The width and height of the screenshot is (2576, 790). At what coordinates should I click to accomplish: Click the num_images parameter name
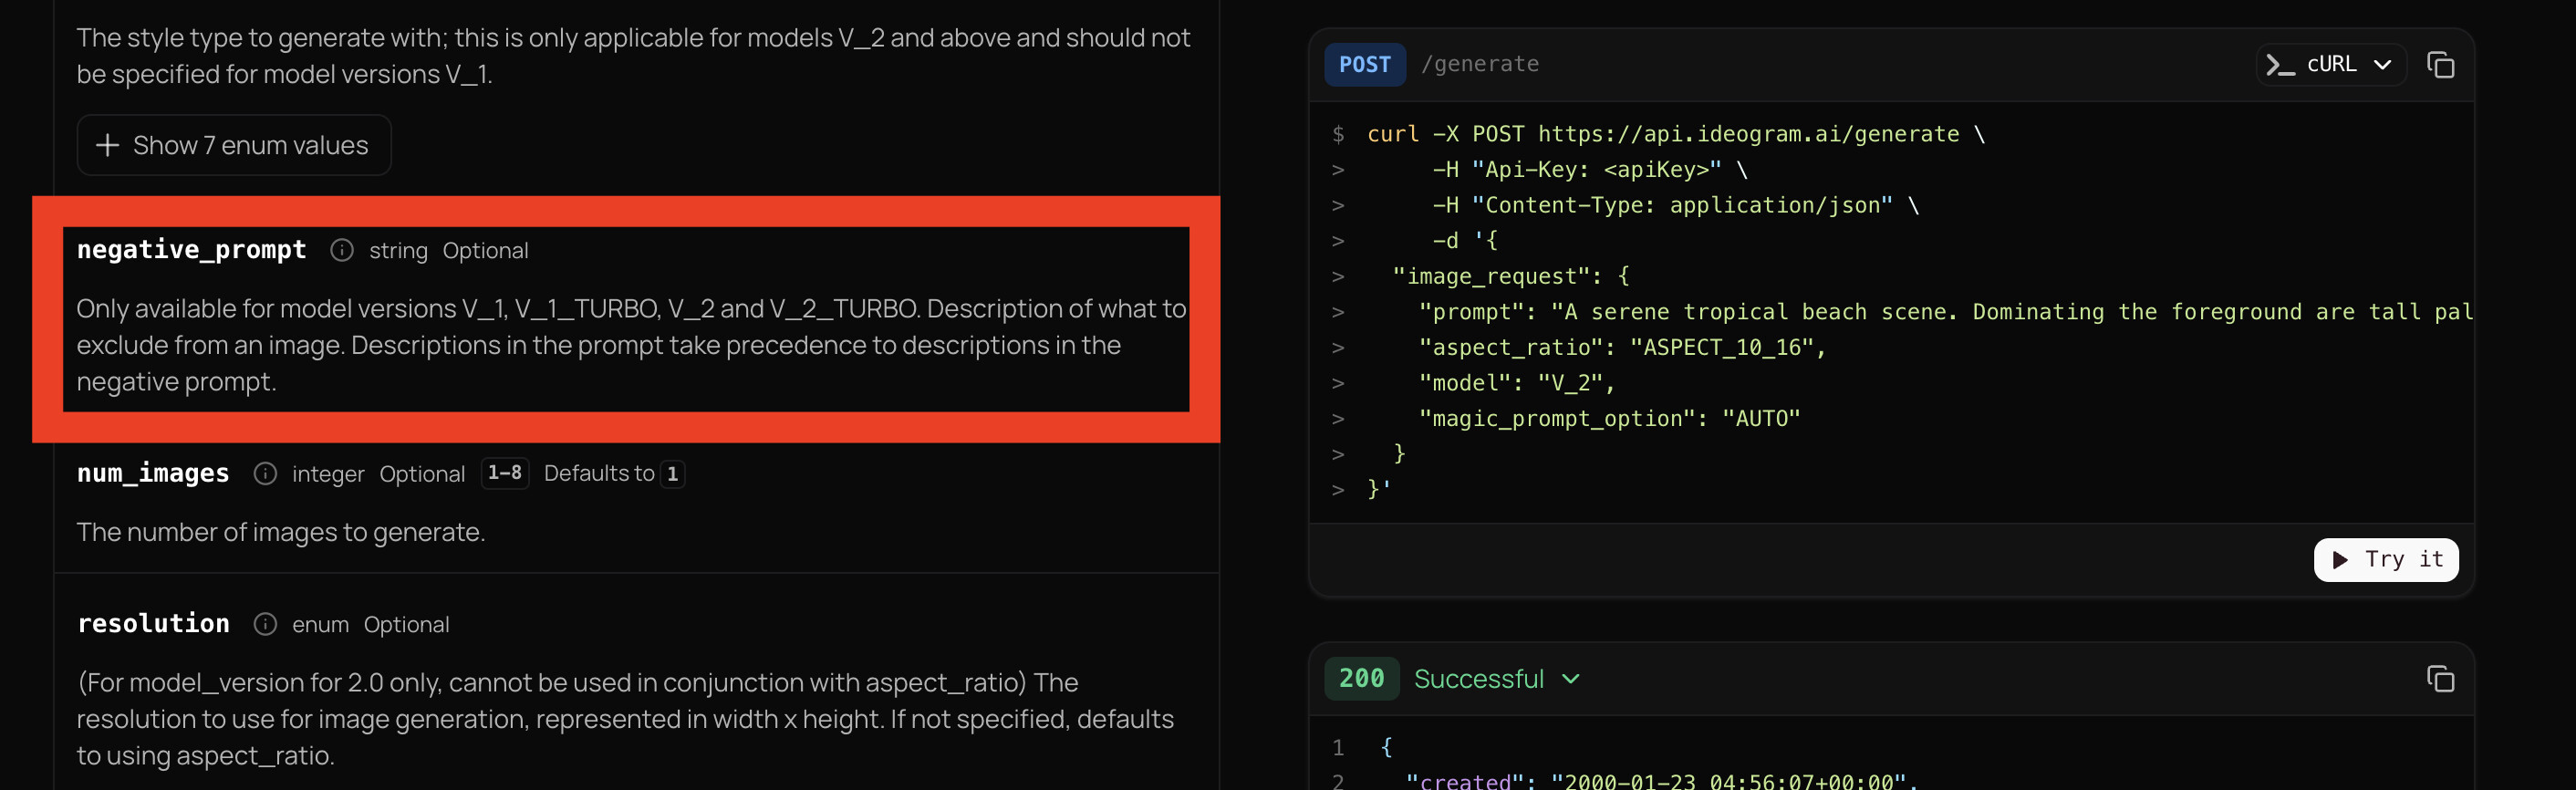point(153,473)
